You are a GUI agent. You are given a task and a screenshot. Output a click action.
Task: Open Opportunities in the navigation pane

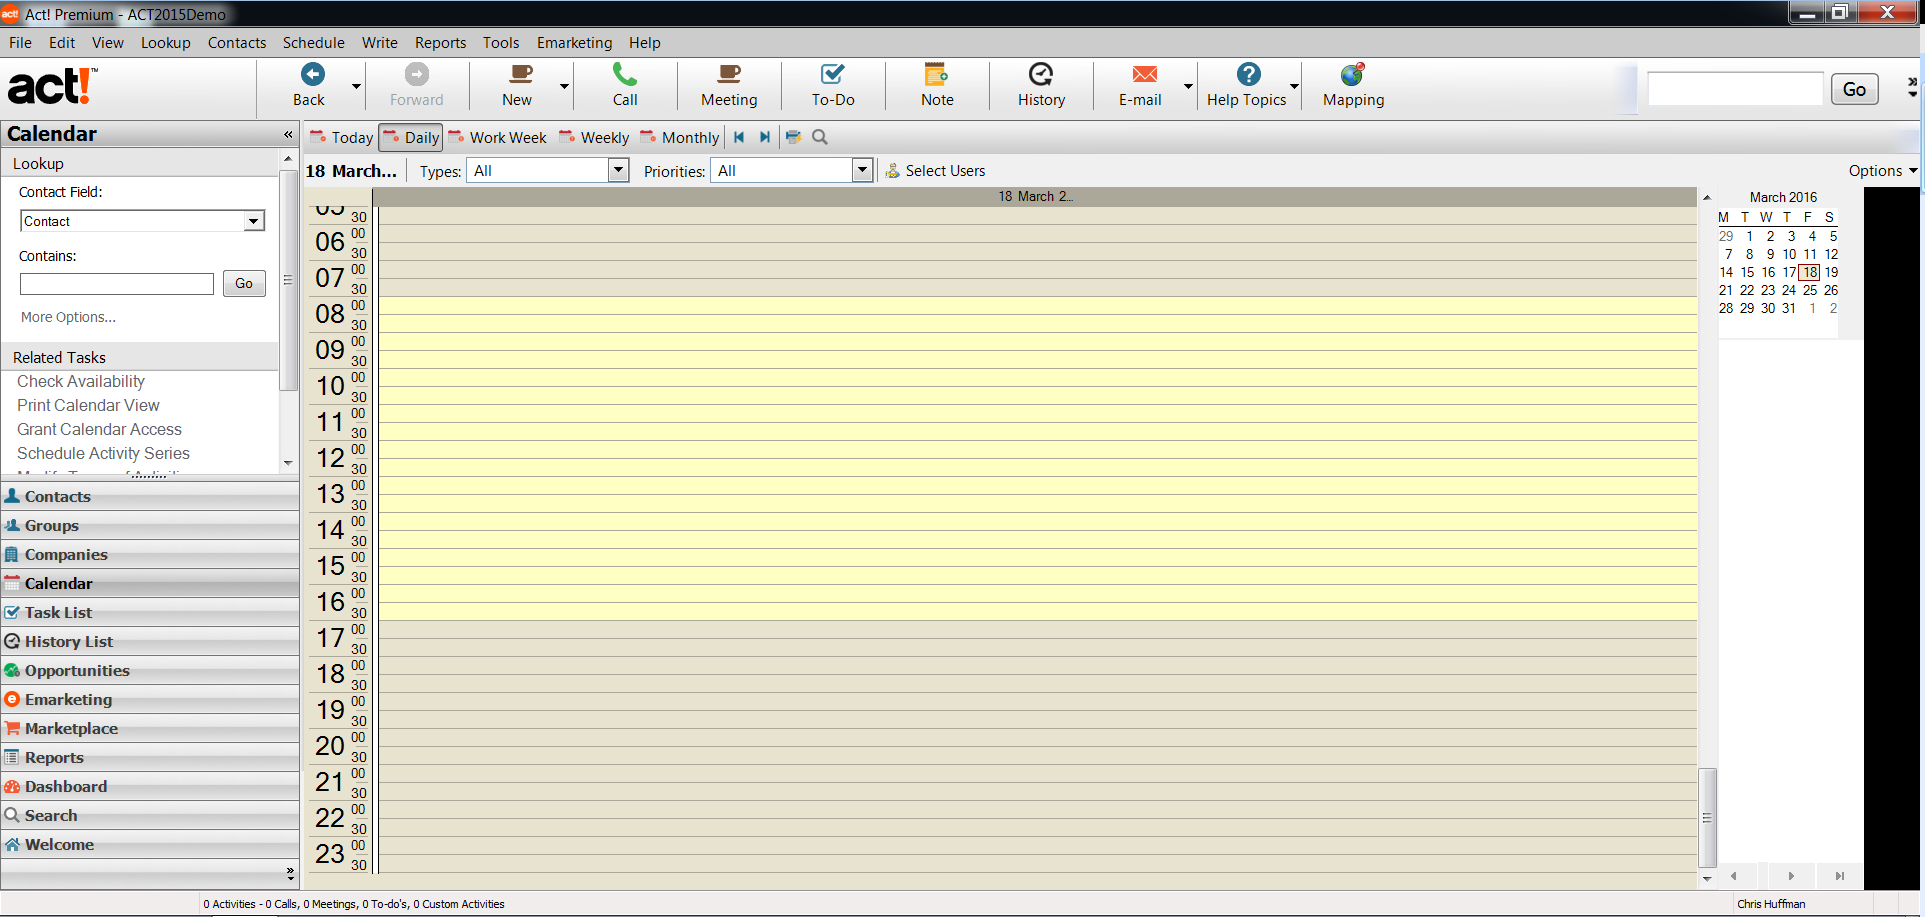pos(150,670)
